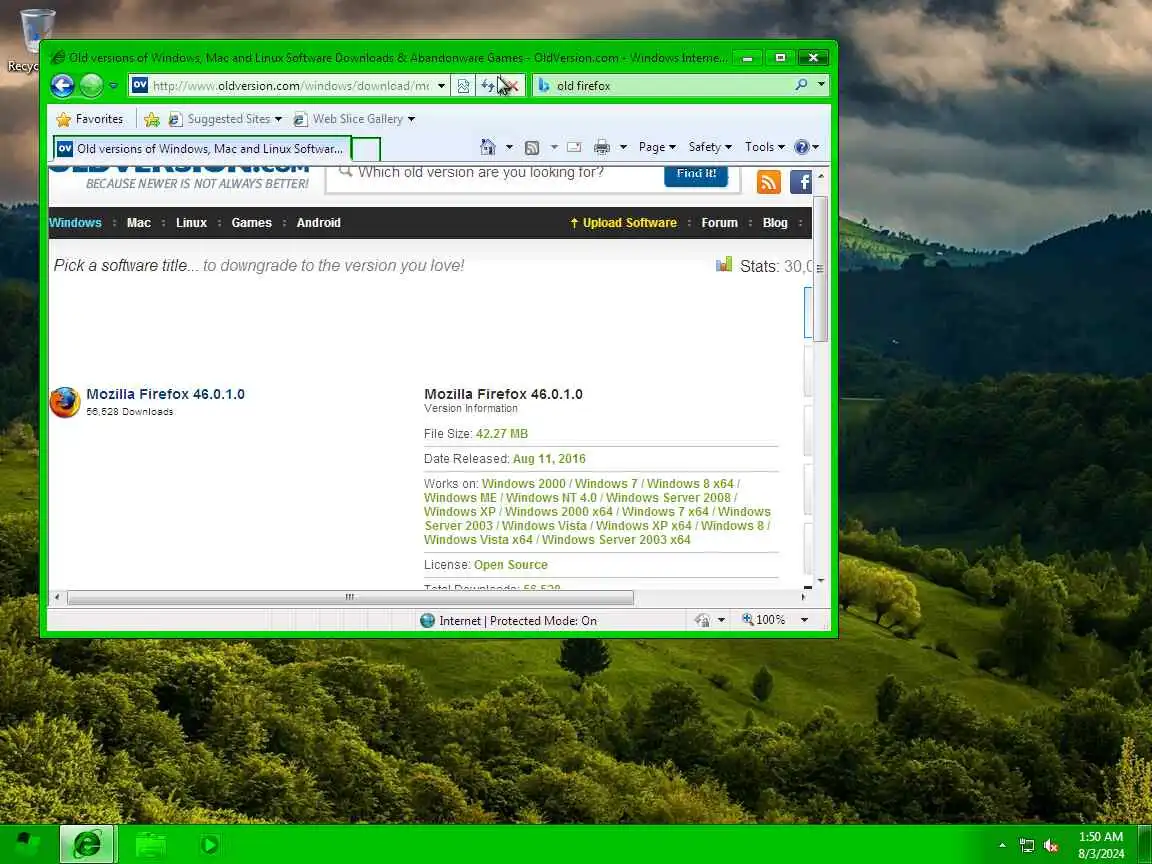
Task: Open the orange RSS feed icon on page
Action: [768, 182]
